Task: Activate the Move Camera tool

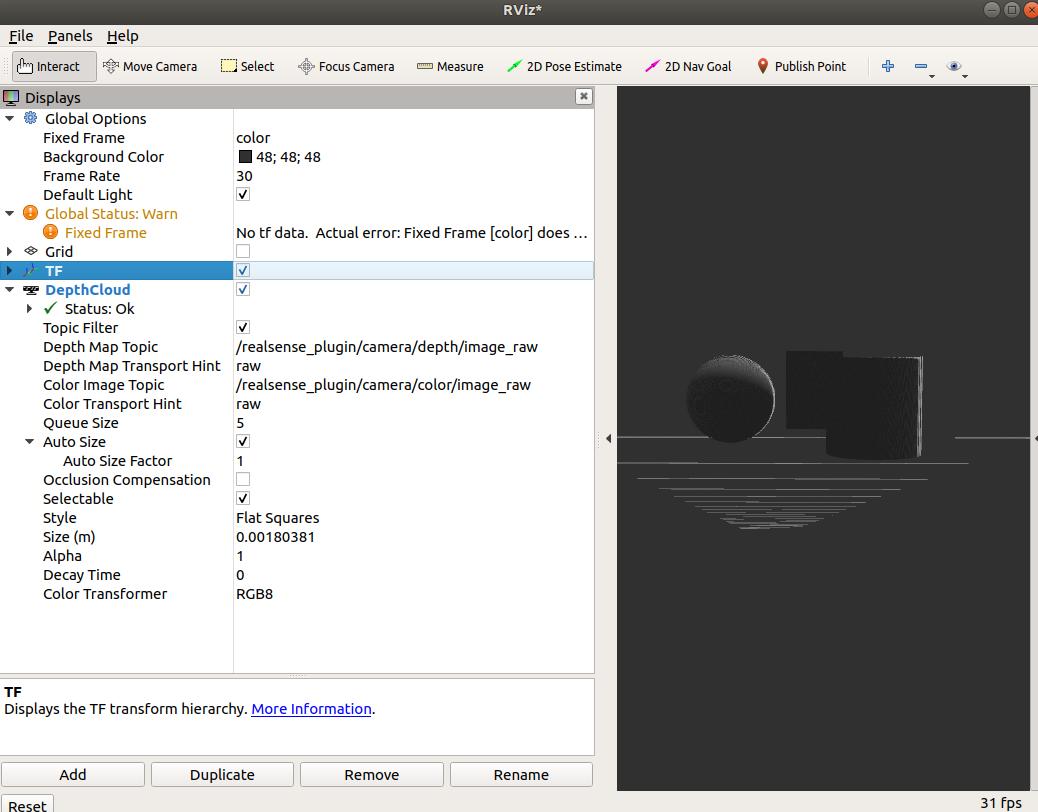Action: pyautogui.click(x=150, y=66)
